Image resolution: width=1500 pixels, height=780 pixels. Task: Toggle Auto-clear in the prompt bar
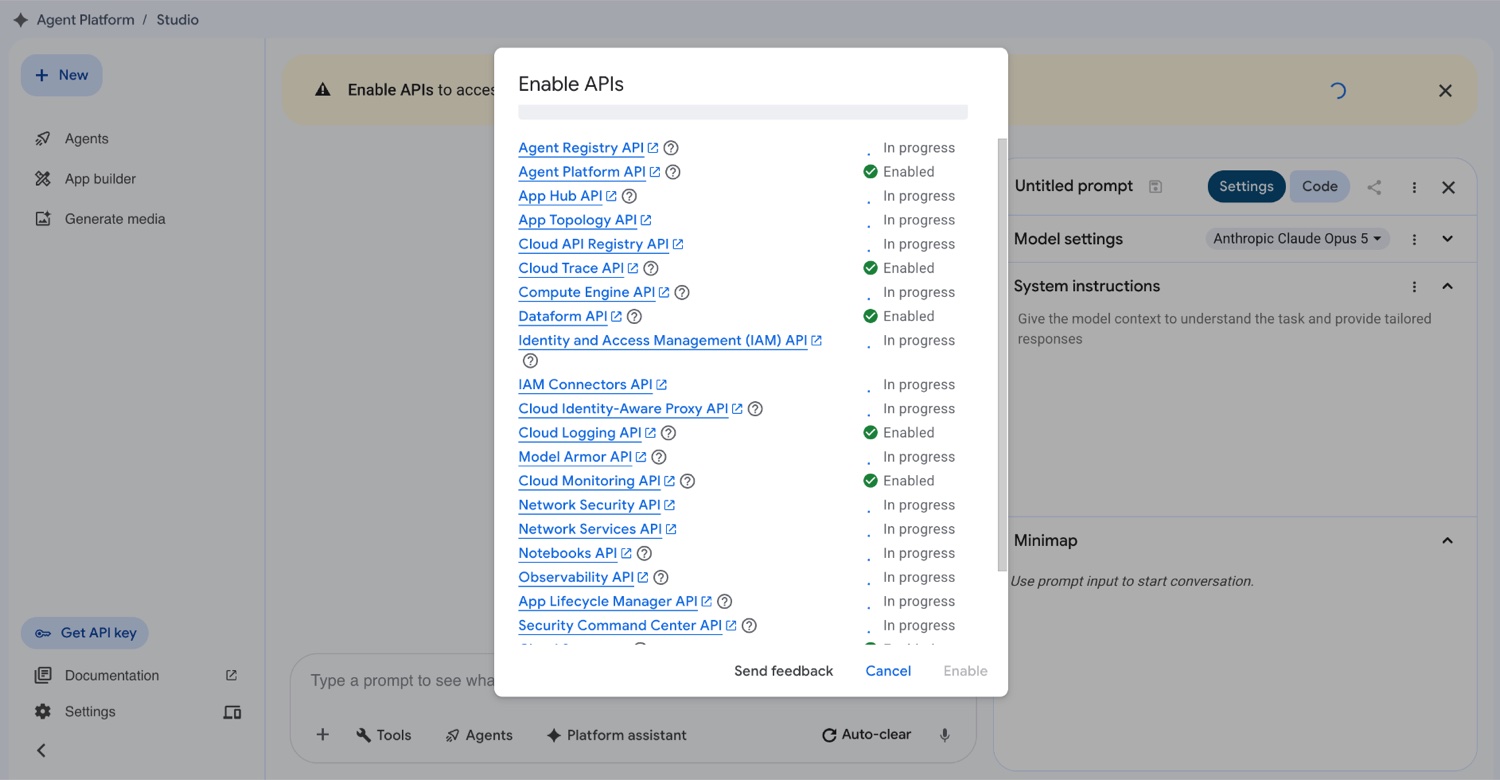(866, 735)
